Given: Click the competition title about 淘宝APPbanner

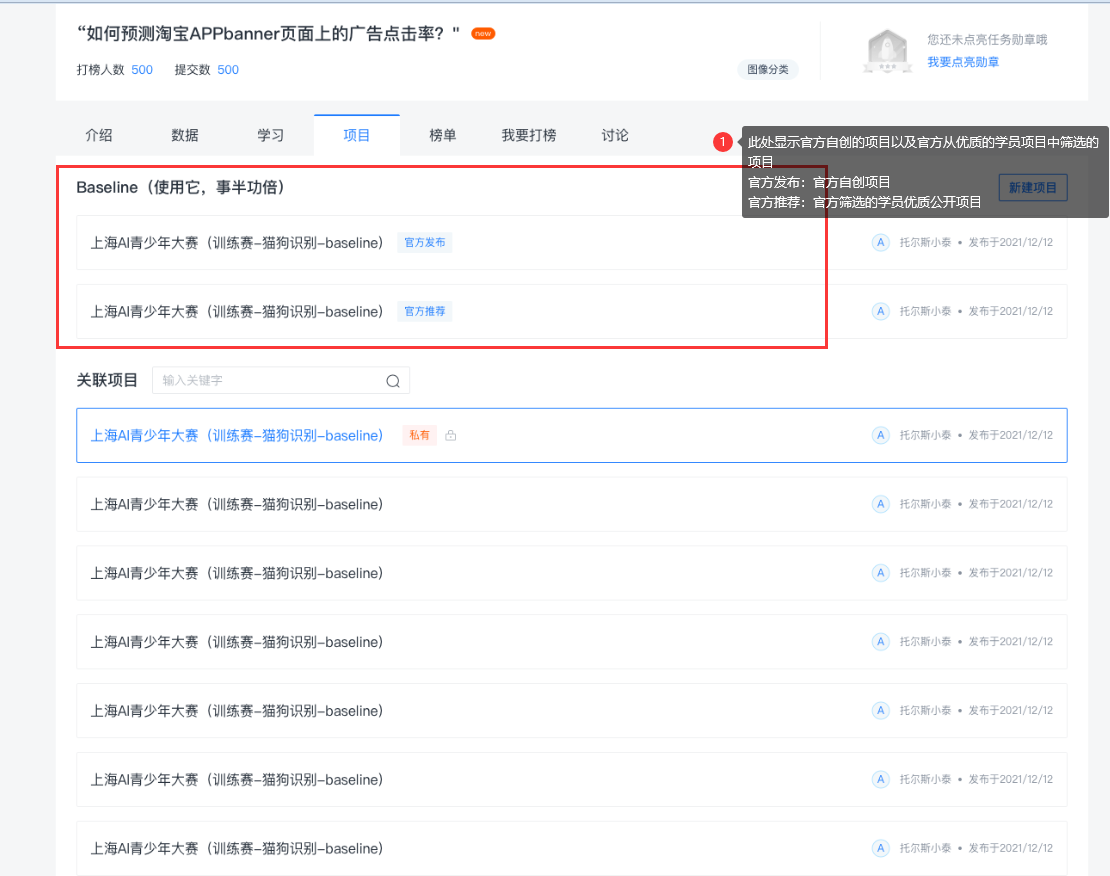Looking at the screenshot, I should pos(268,33).
